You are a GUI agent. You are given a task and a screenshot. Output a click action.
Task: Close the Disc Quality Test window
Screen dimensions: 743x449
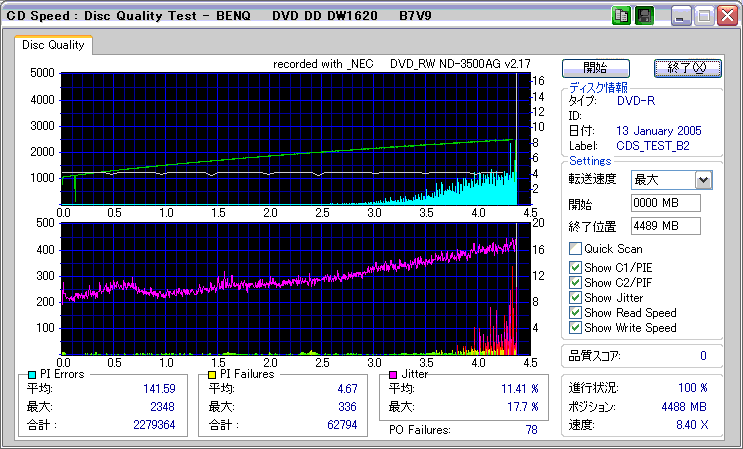click(727, 15)
